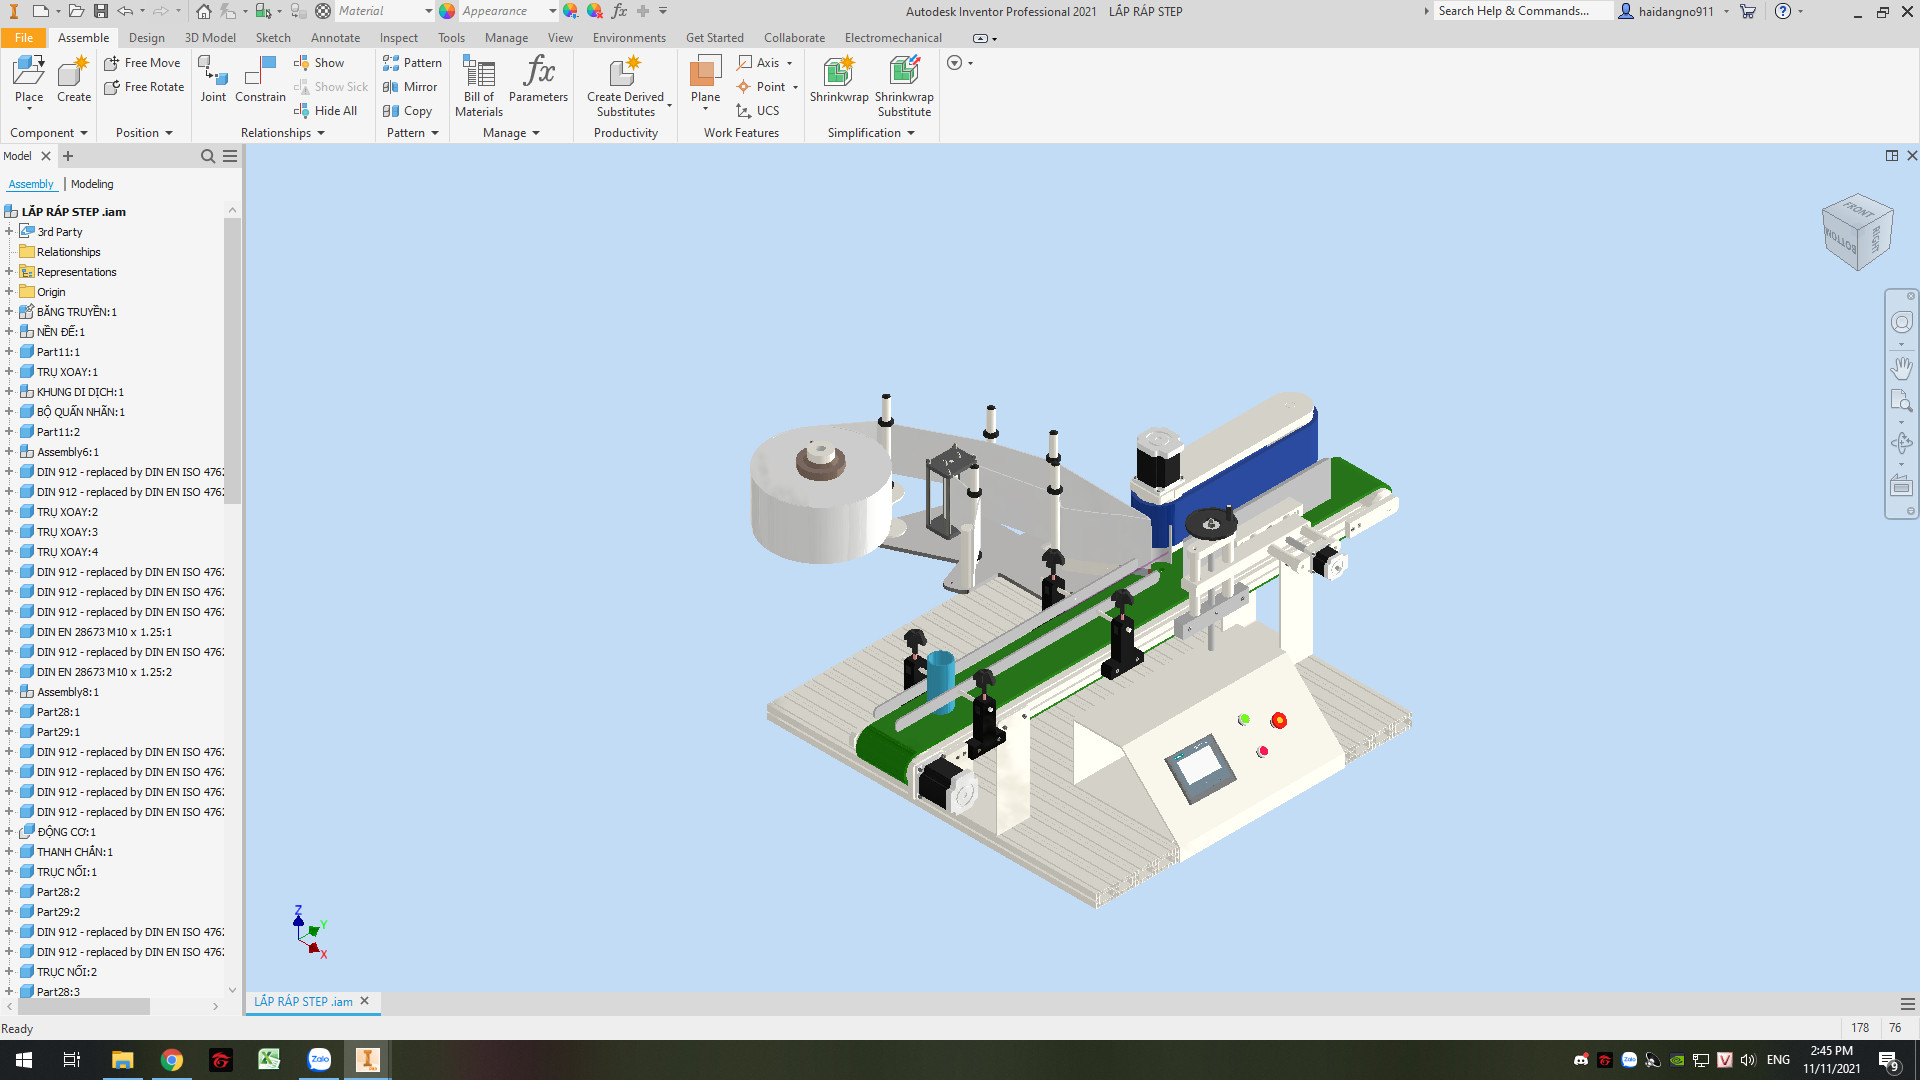Image resolution: width=1920 pixels, height=1080 pixels.
Task: Expand the BĂNG TRUYỀN:1 tree node
Action: [x=9, y=312]
